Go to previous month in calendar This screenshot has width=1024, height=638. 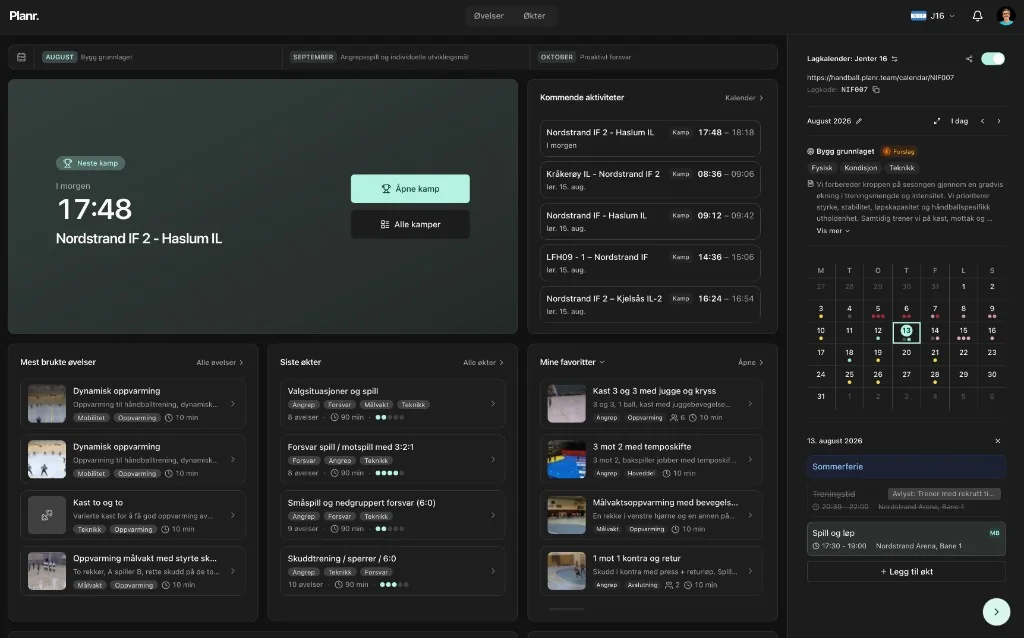[x=982, y=121]
